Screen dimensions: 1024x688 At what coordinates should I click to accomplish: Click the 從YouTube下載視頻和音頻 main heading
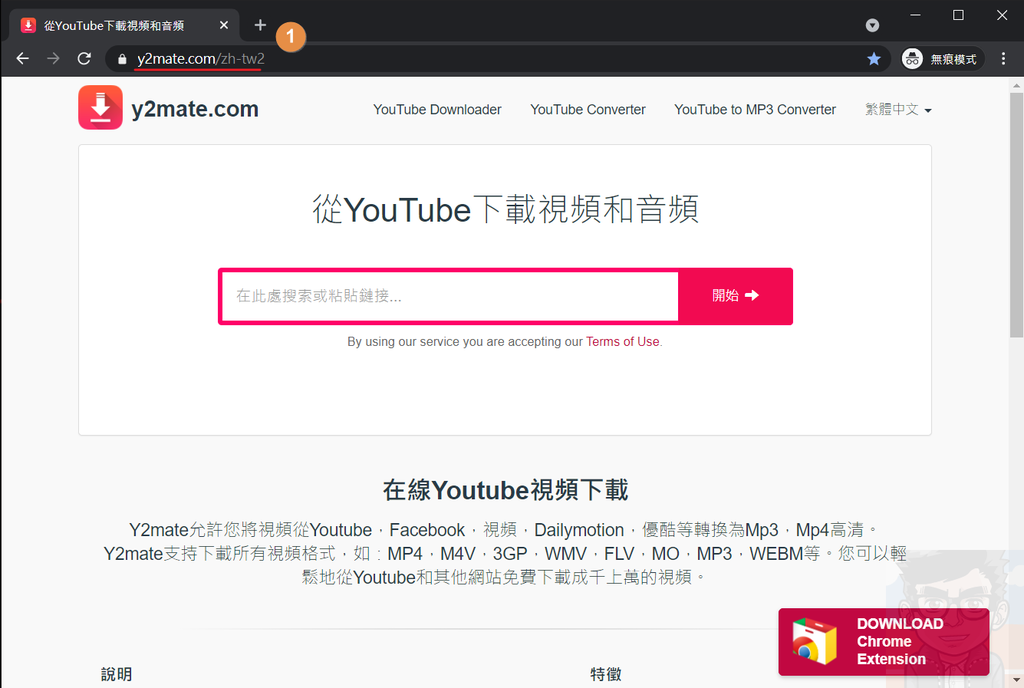(505, 209)
